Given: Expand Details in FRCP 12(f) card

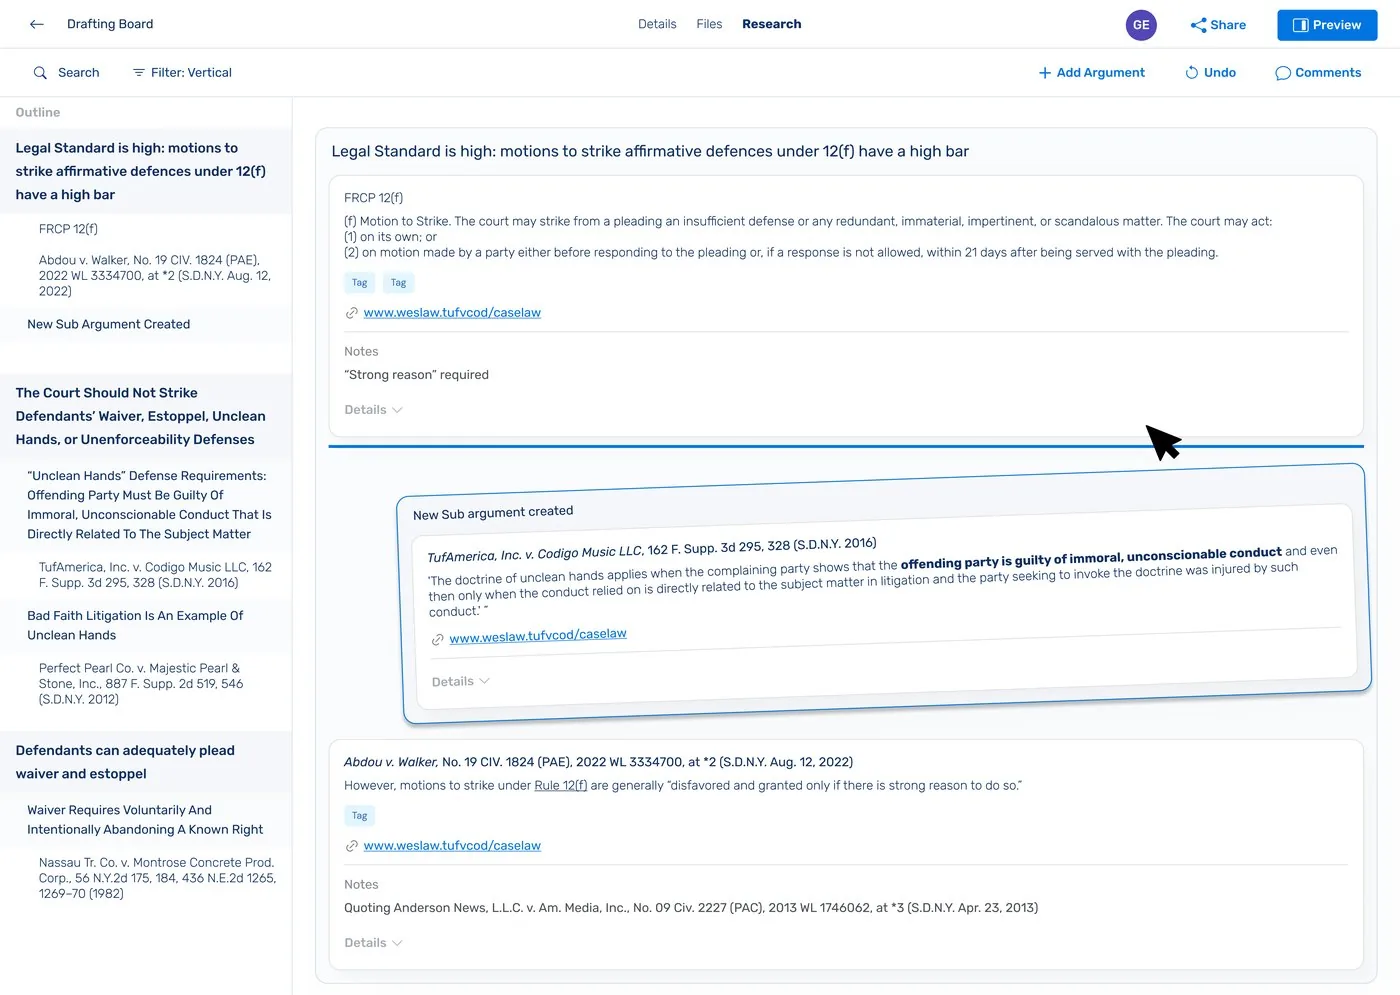Looking at the screenshot, I should [373, 410].
